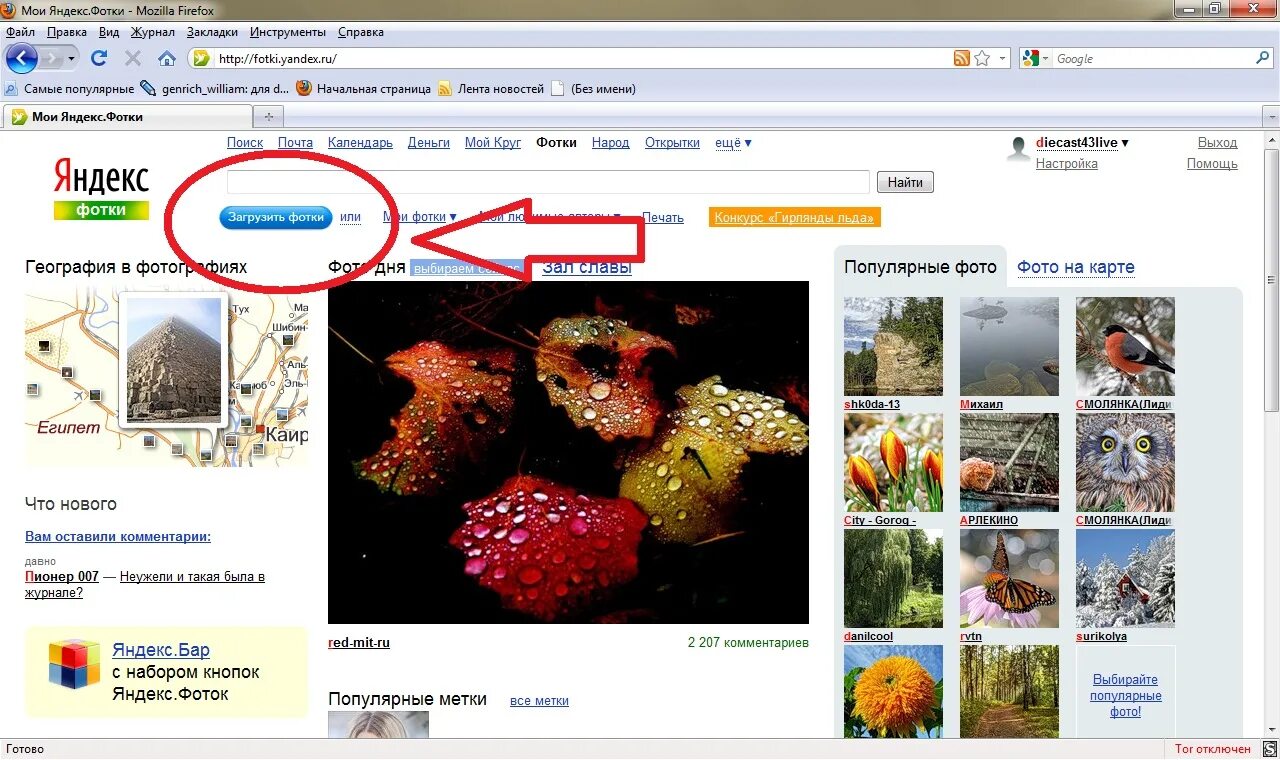1280x760 pixels.
Task: Click the Печать link
Action: pyautogui.click(x=663, y=216)
